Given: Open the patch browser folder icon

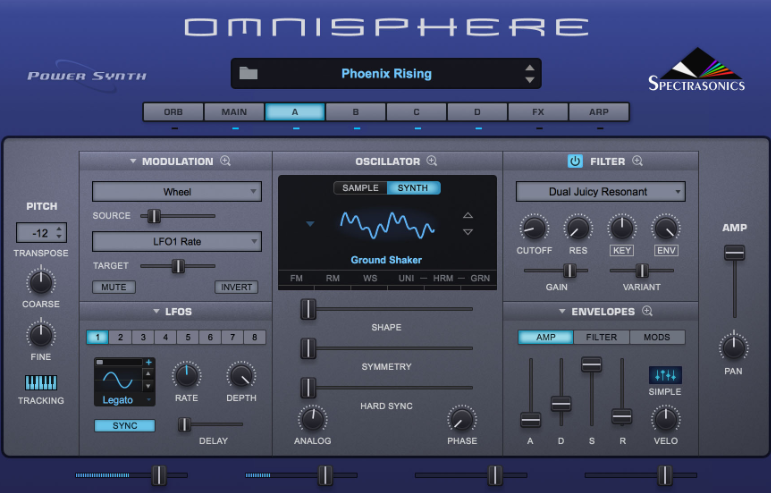Looking at the screenshot, I should tap(249, 73).
